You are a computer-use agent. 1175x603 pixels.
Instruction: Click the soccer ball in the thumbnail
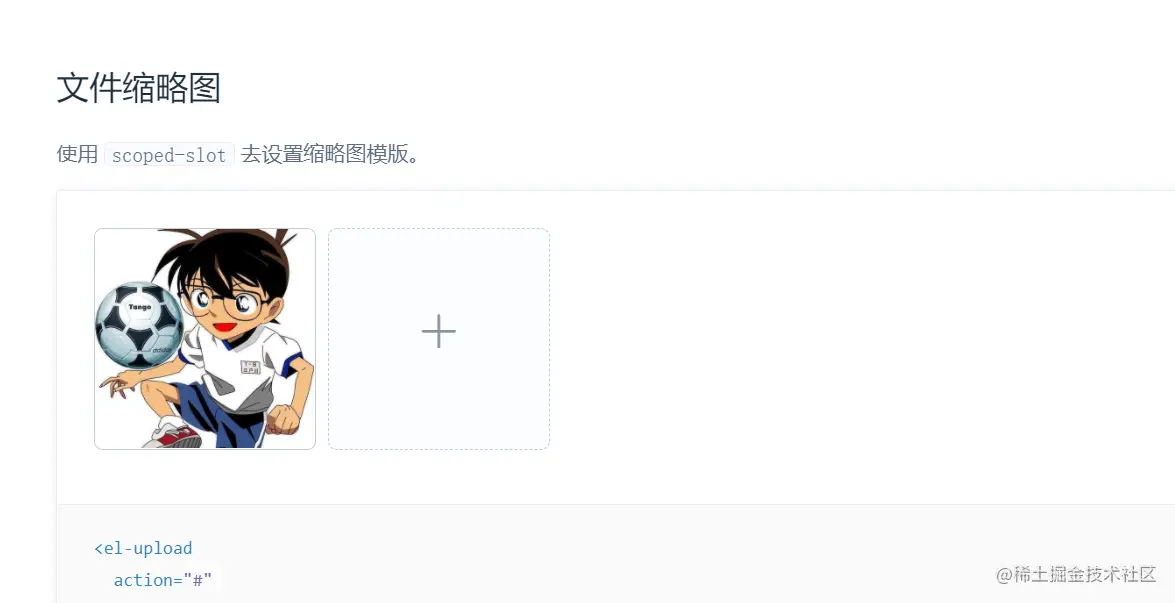click(139, 324)
